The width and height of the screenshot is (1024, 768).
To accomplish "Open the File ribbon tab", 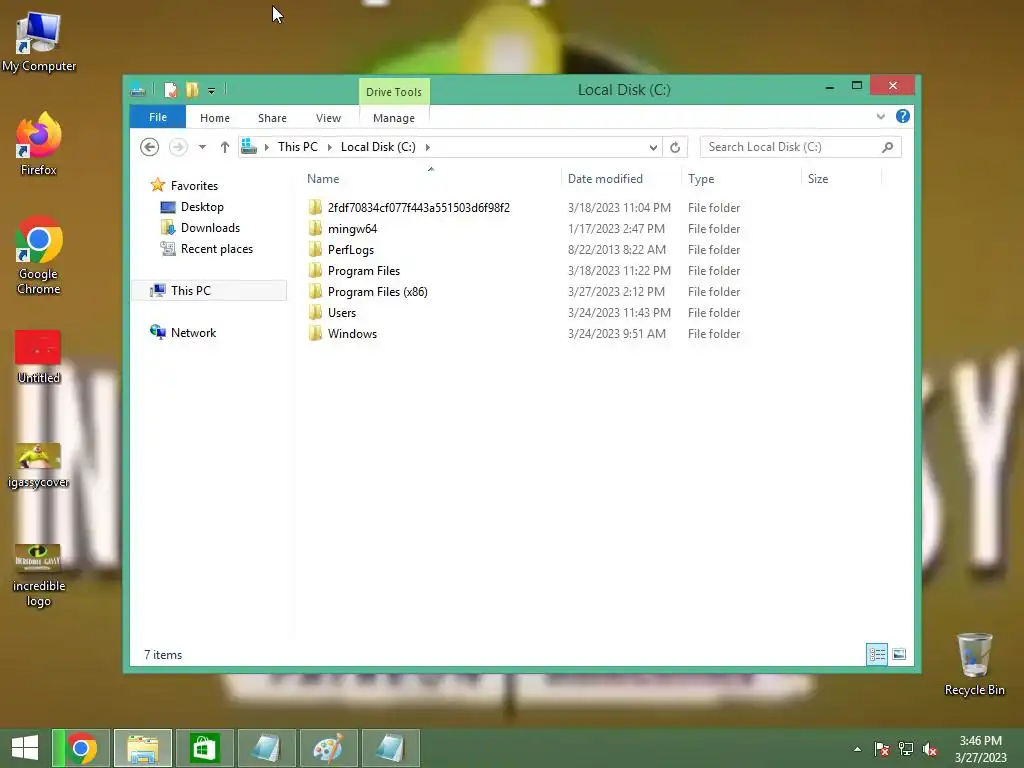I will [158, 118].
